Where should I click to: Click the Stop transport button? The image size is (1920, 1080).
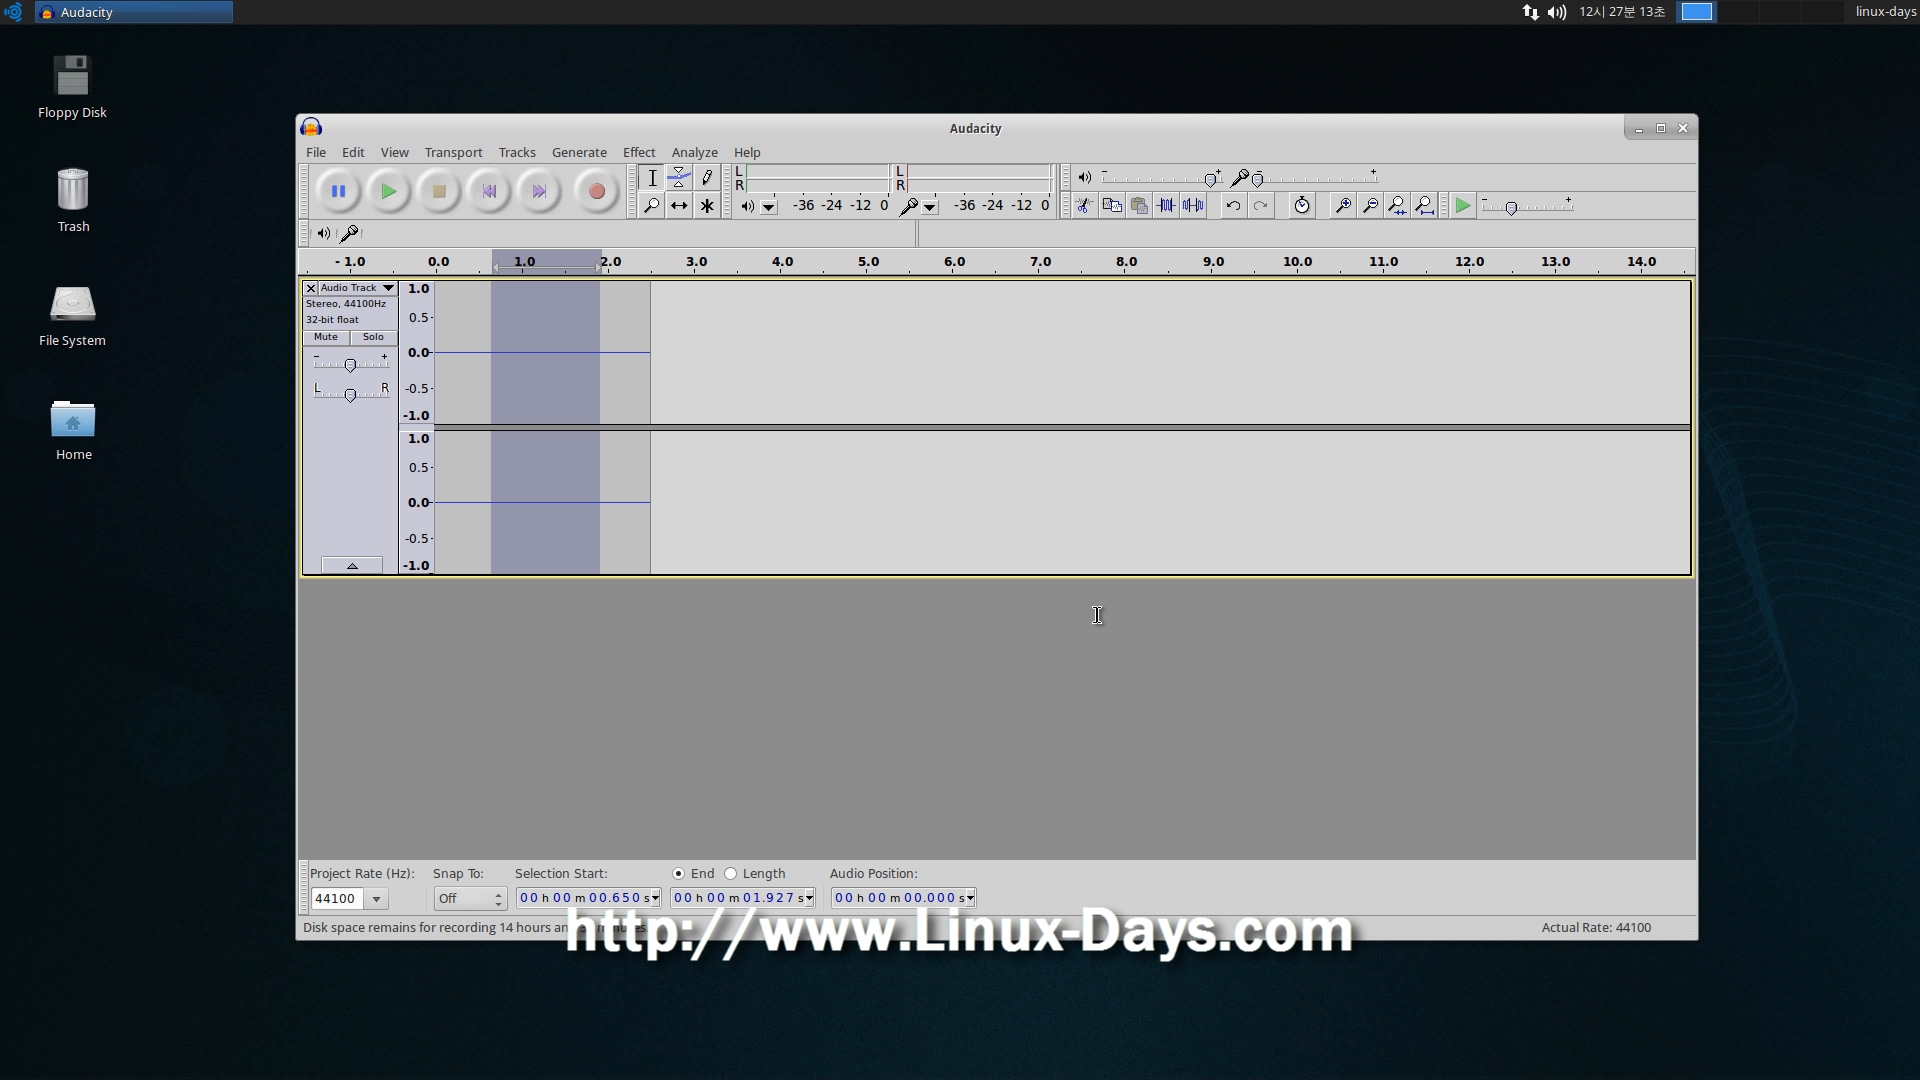(x=438, y=191)
